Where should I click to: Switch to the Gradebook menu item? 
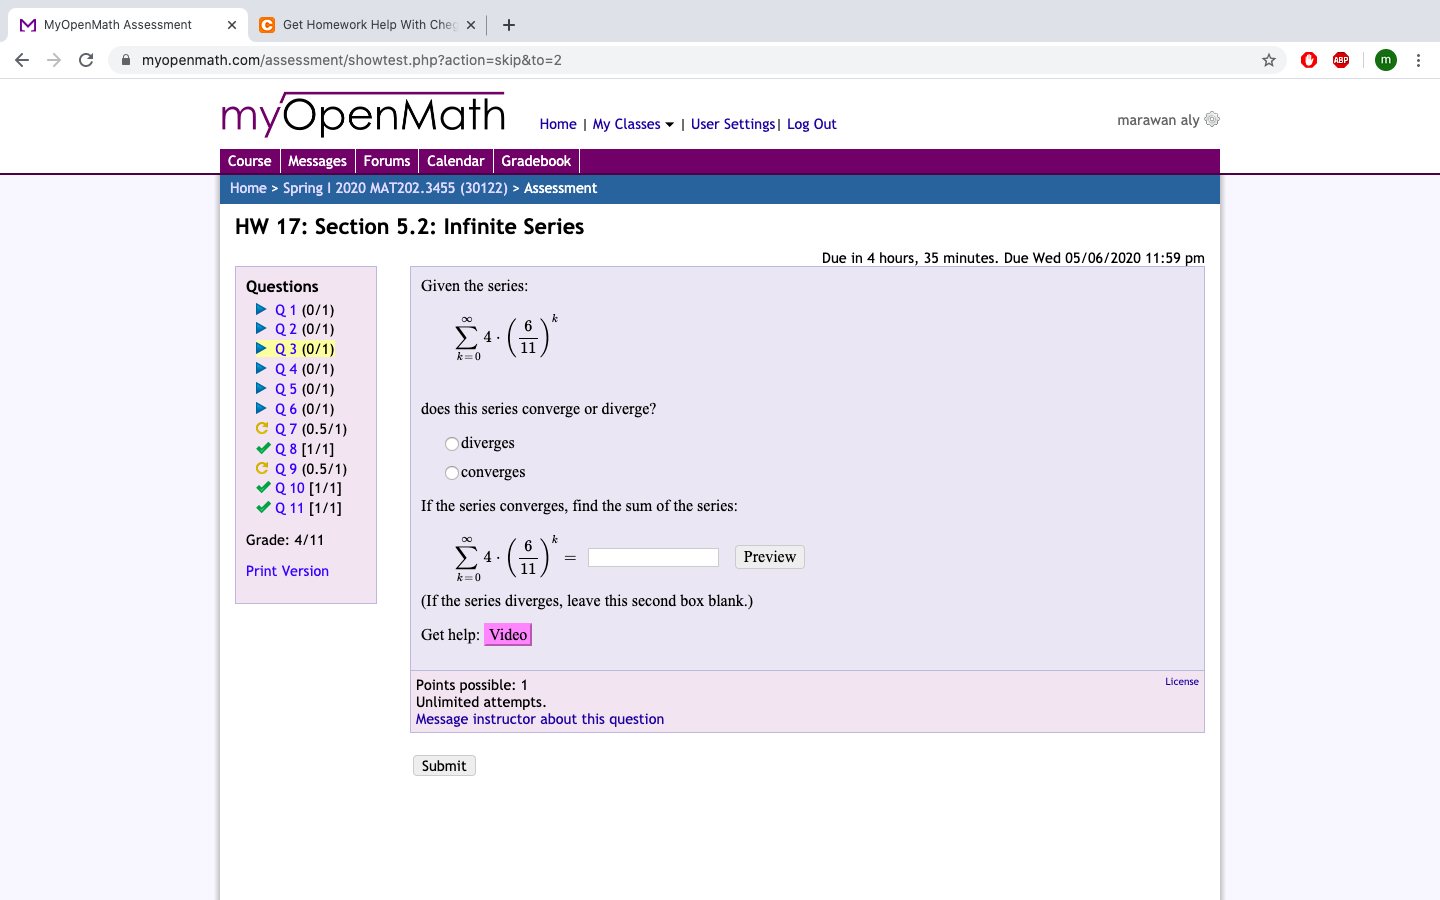536,160
